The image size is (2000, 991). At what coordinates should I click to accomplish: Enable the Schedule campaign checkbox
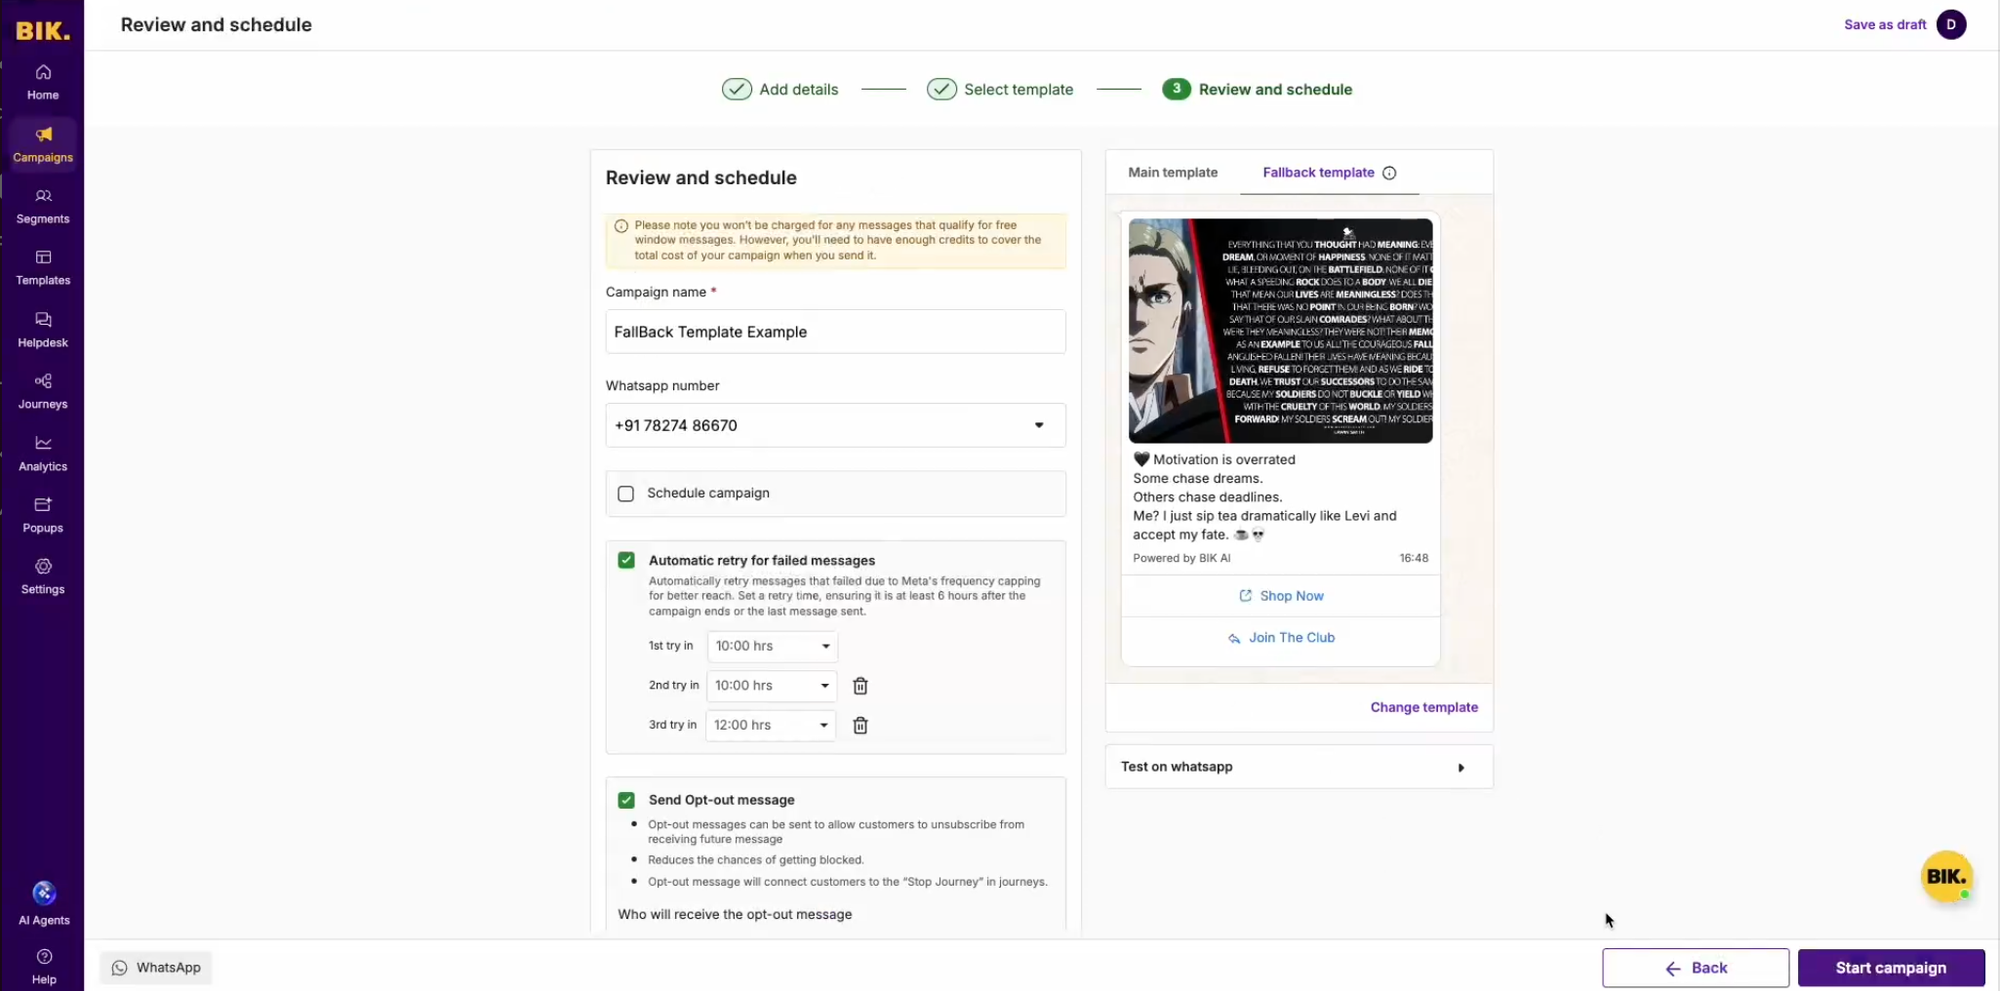point(626,493)
